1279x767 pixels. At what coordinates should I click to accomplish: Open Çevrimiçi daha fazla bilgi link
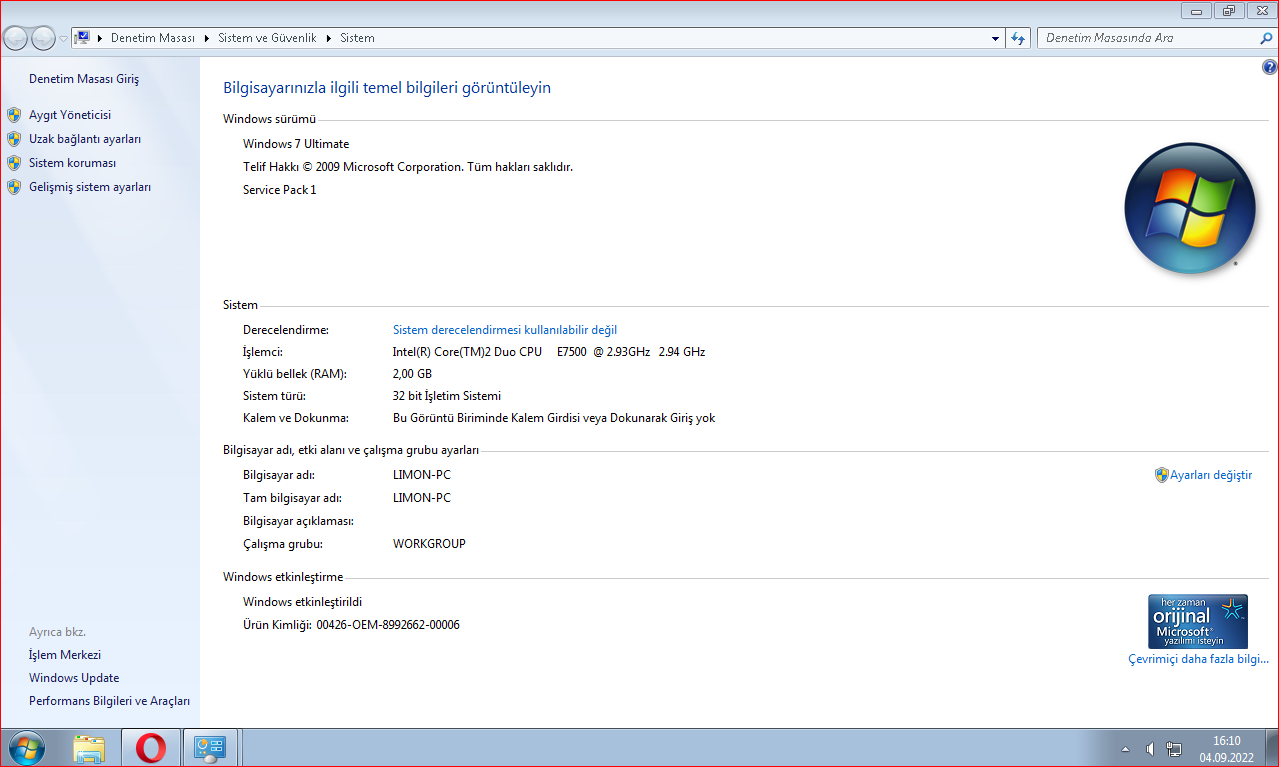coord(1198,659)
